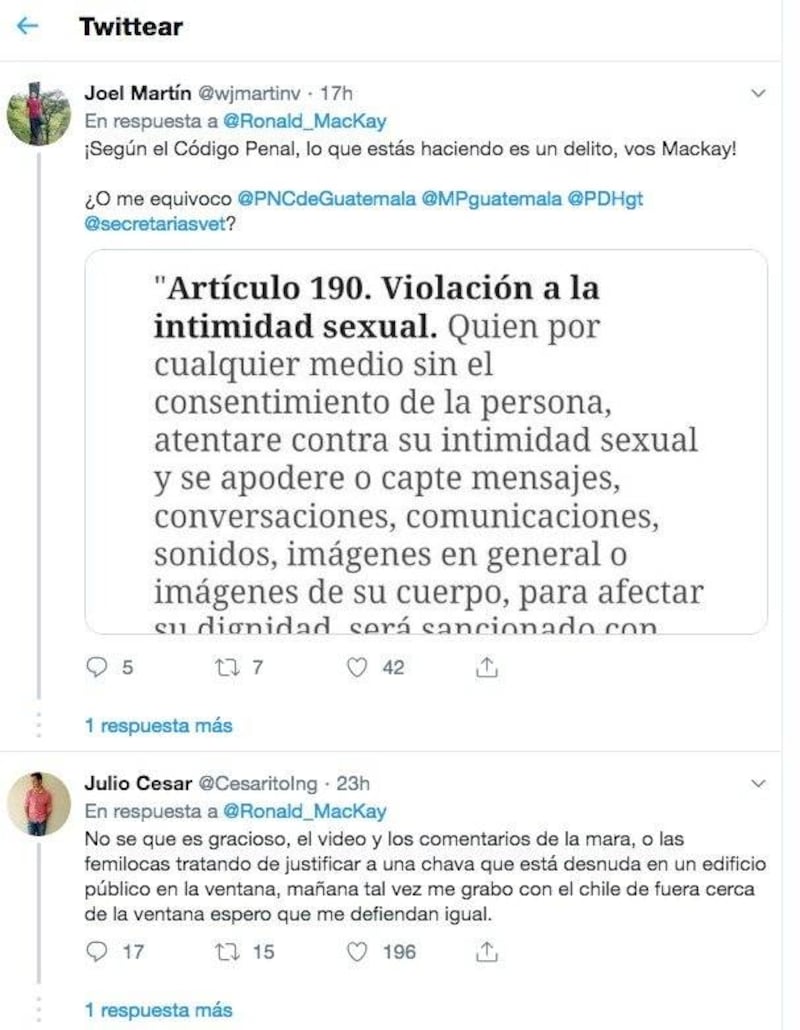Like Julio Cesar's tweet
800x1030 pixels.
pos(357,951)
